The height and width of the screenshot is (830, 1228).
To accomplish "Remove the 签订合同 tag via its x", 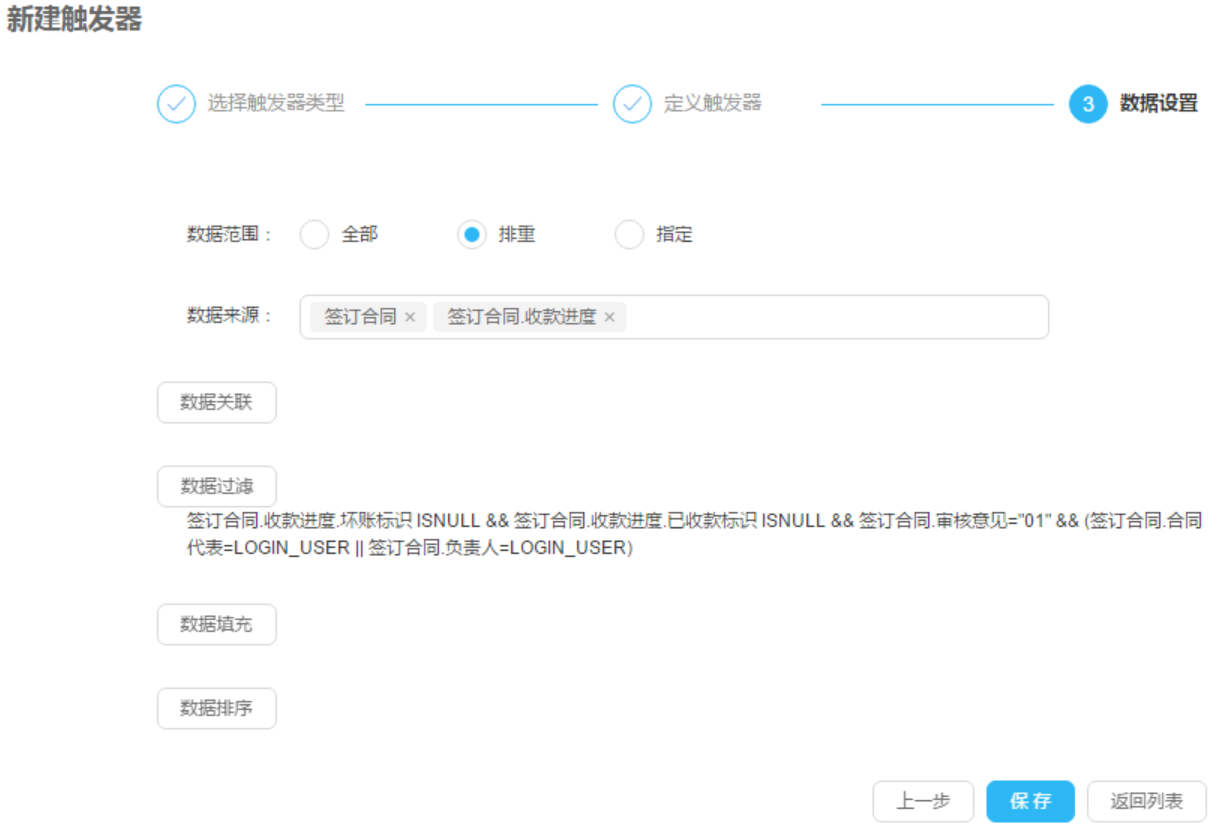I will [410, 318].
